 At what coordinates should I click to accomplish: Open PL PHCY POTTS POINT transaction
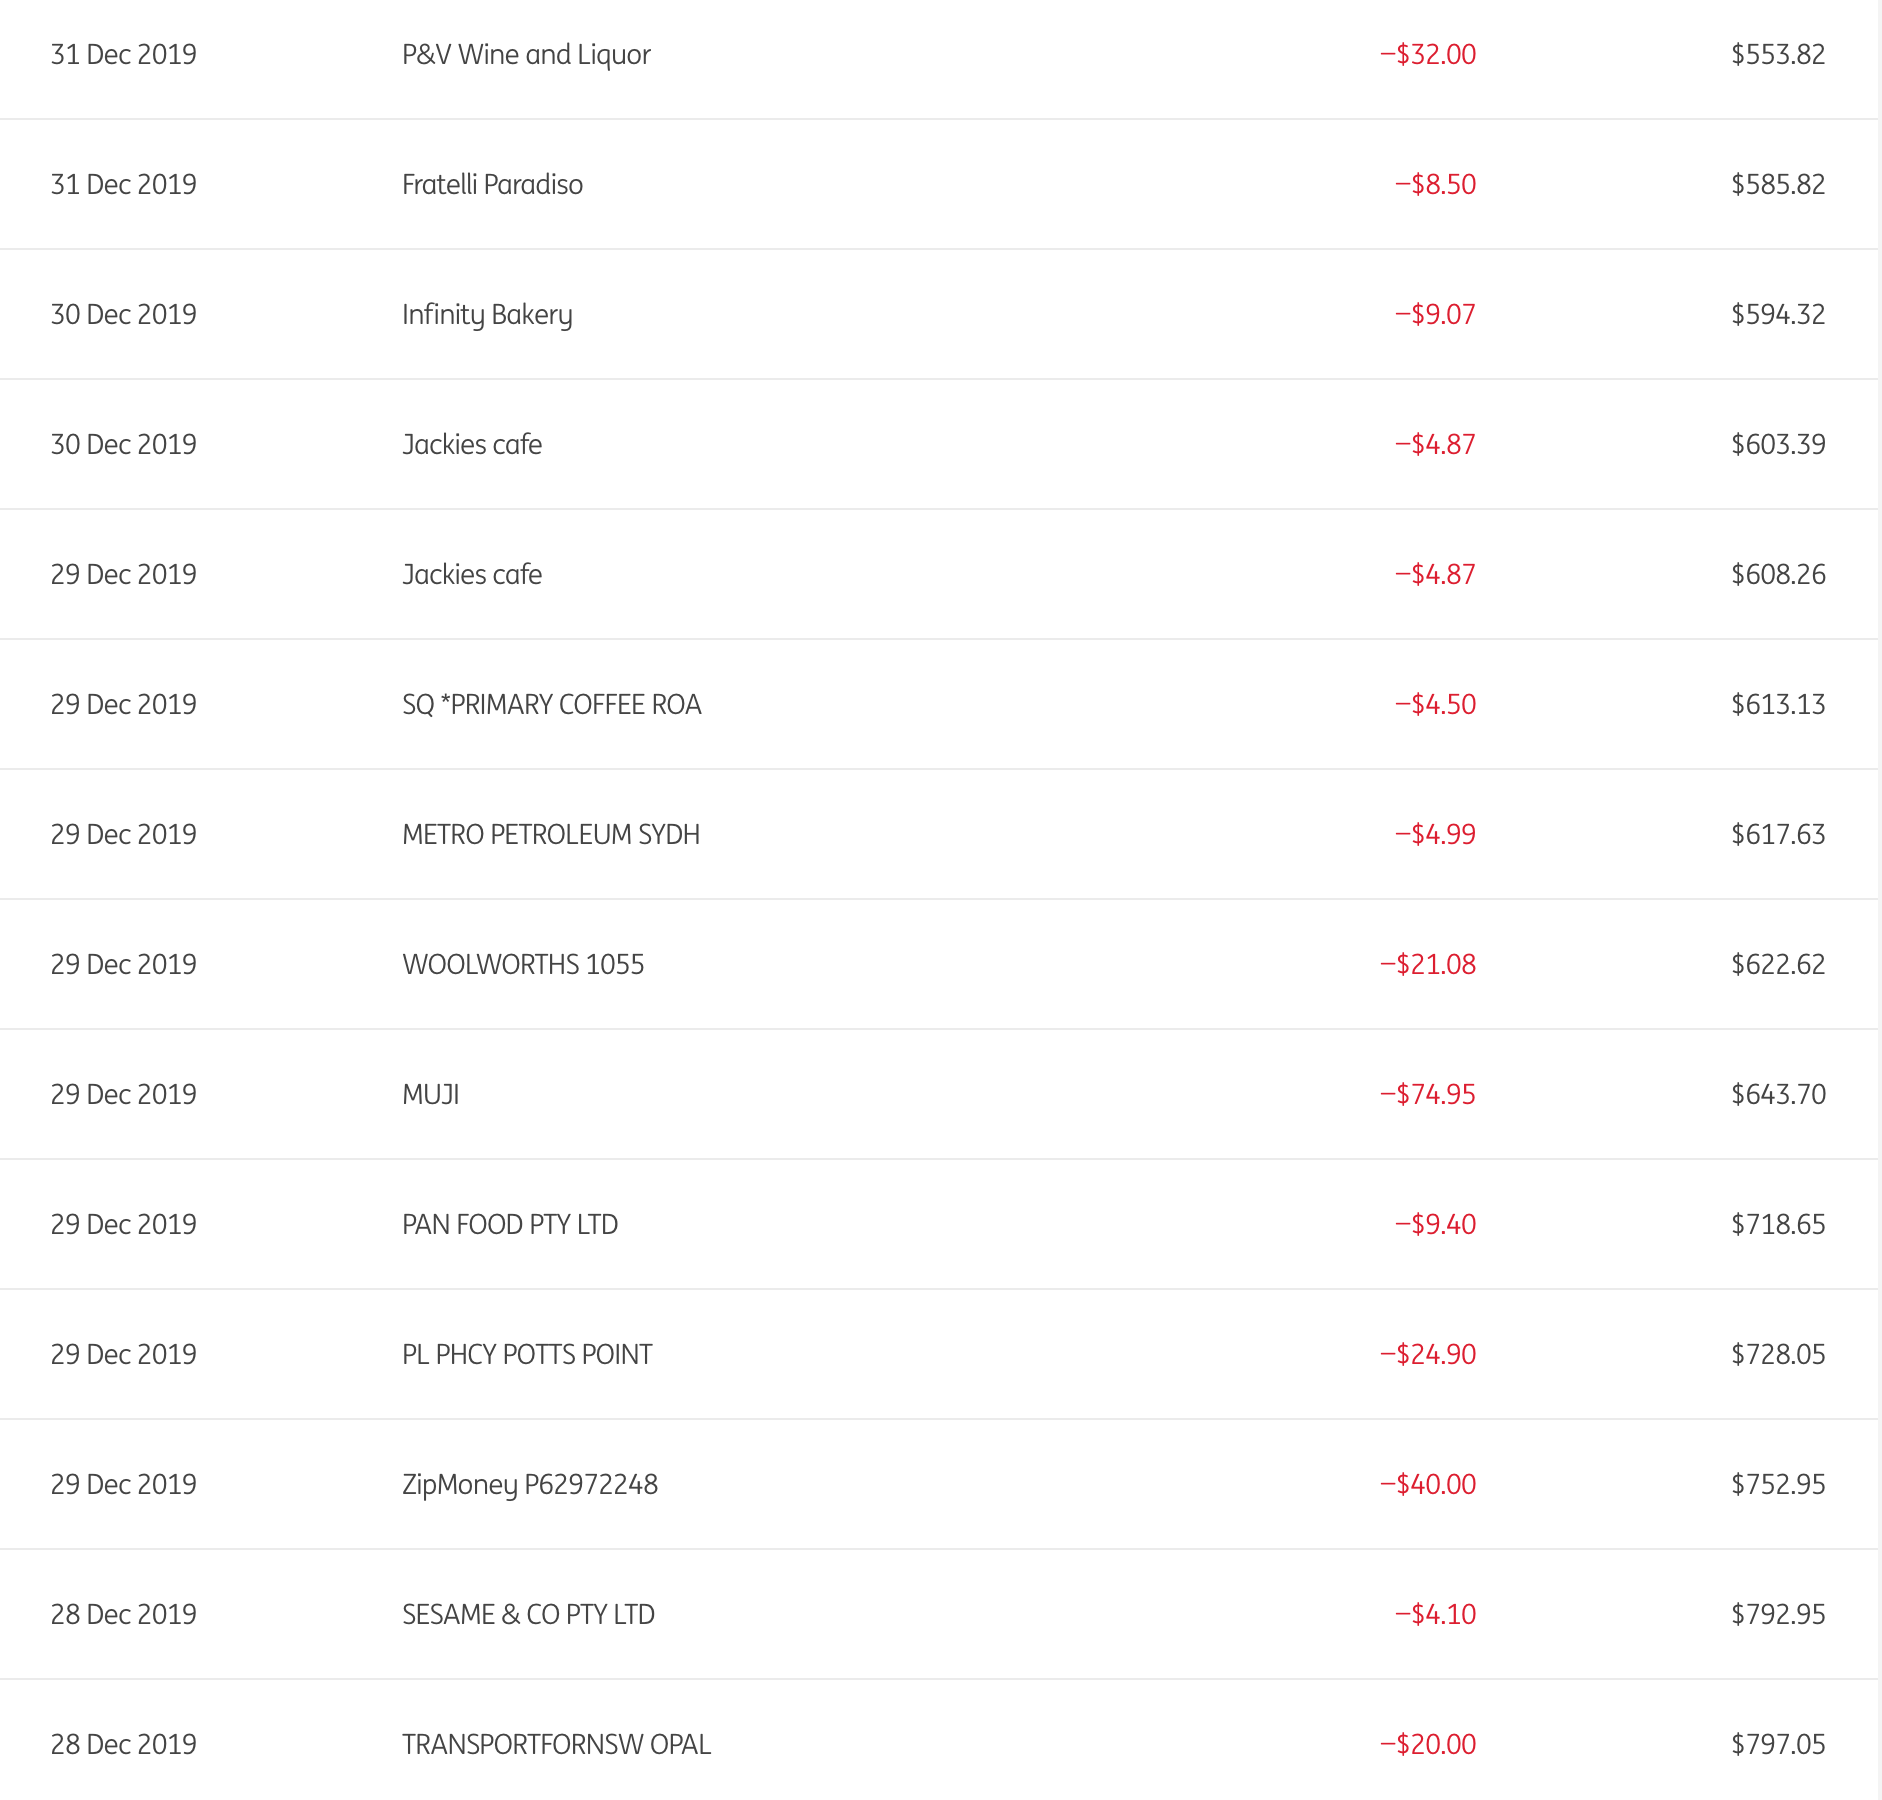click(x=527, y=1354)
